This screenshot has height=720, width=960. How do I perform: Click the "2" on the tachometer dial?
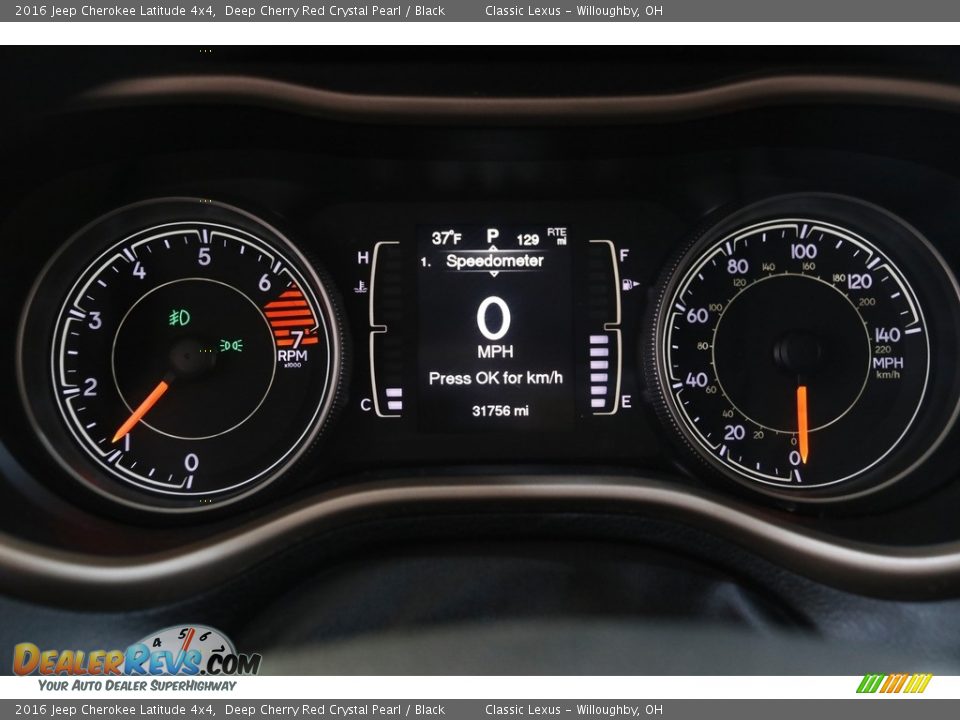(91, 387)
